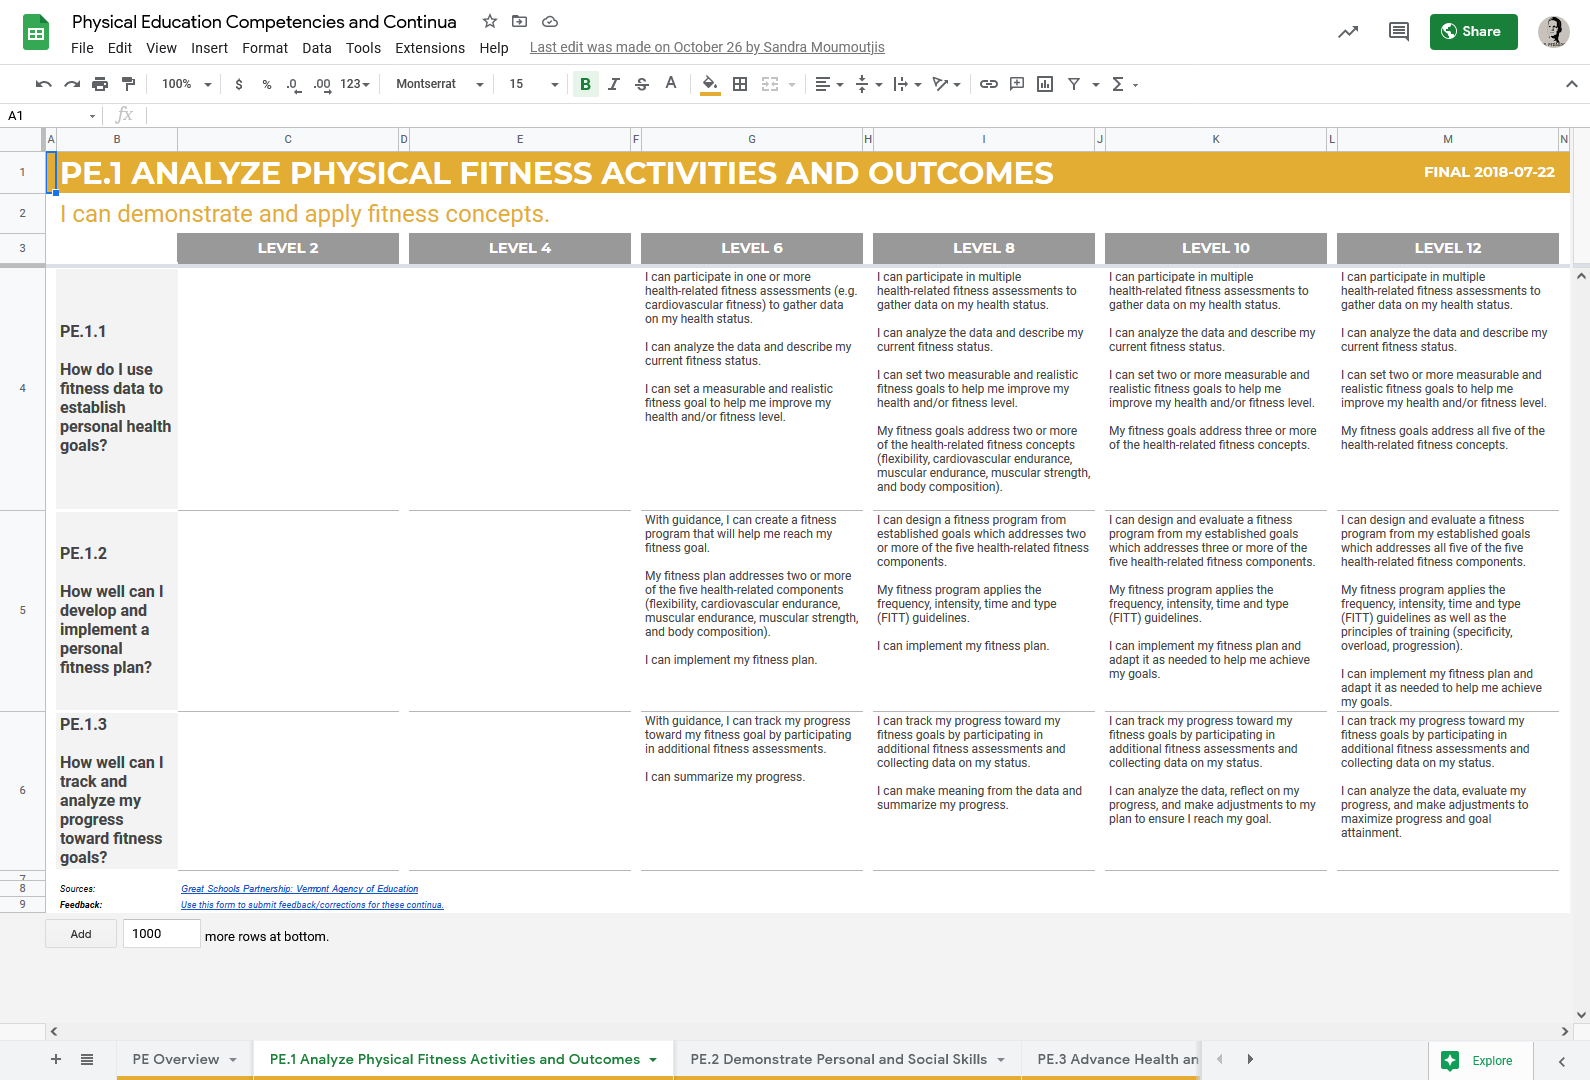1590x1080 pixels.
Task: Click the rows count input field
Action: [x=161, y=934]
